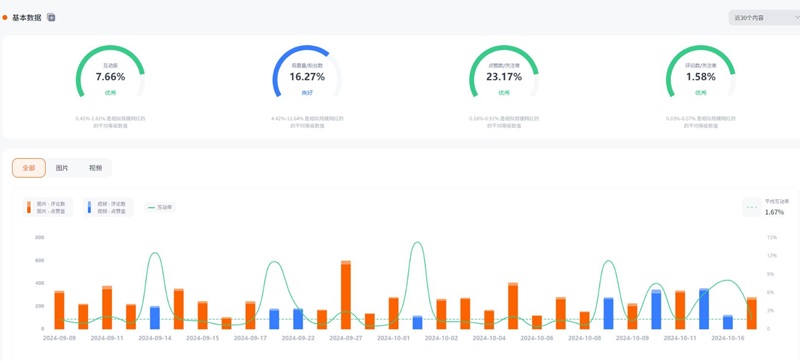800x361 pixels.
Task: Select the orange bar above 2024-10-06
Action: pyautogui.click(x=537, y=322)
